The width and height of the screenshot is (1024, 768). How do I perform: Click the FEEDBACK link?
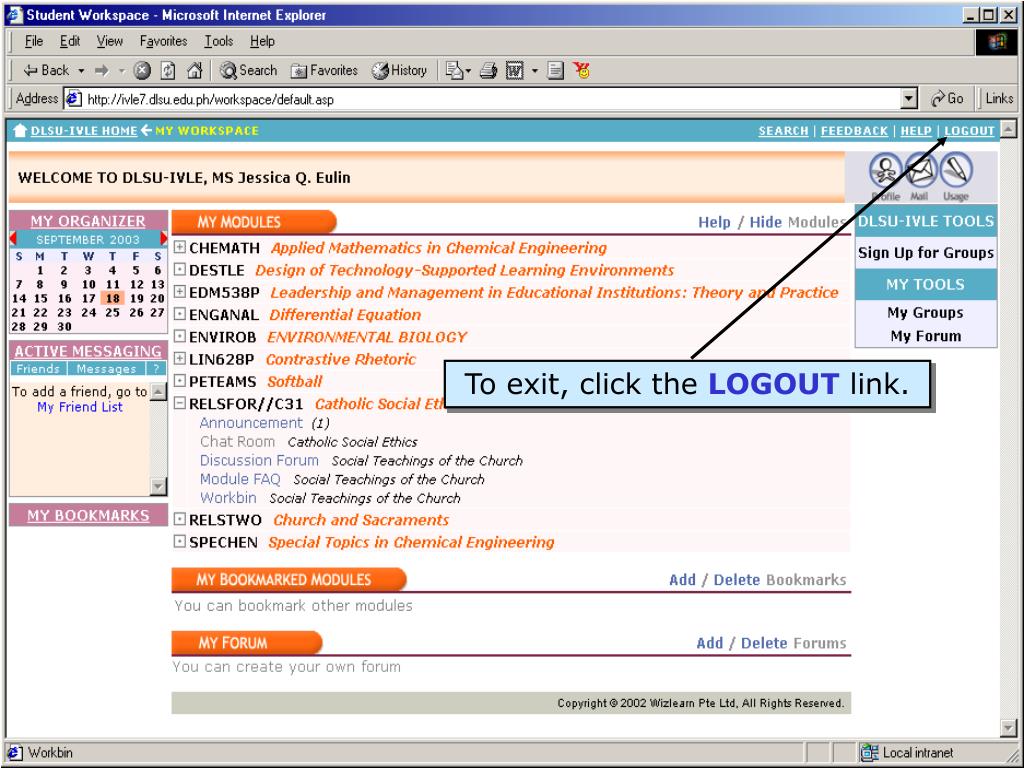tap(854, 131)
